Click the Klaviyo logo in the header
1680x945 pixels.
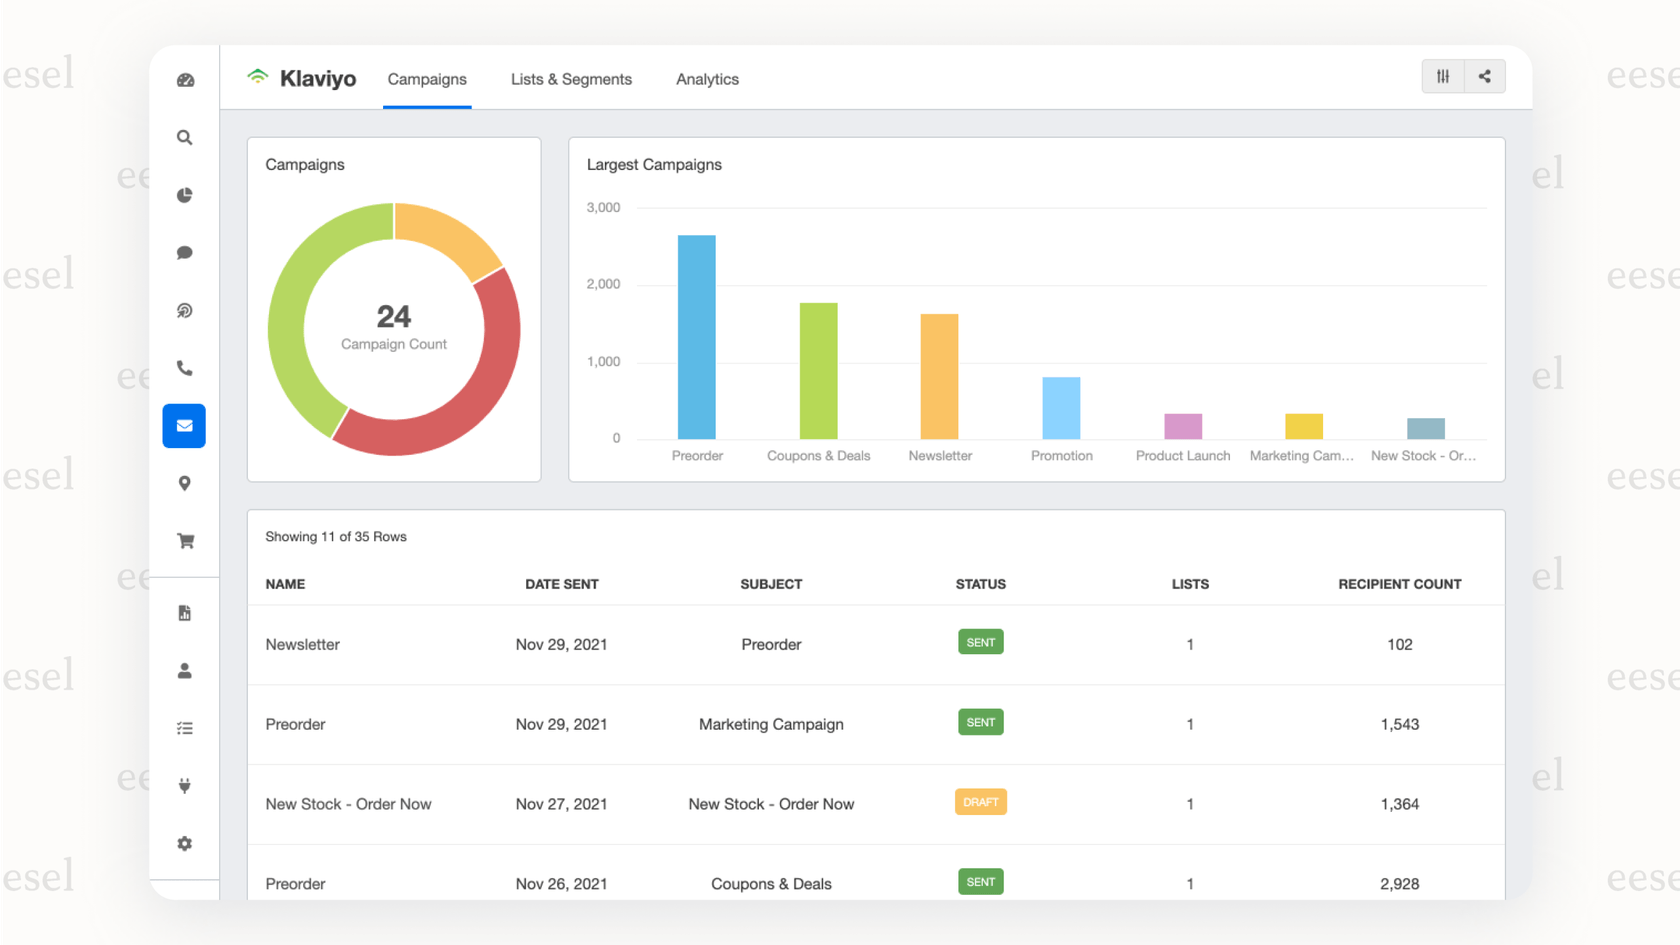point(302,77)
